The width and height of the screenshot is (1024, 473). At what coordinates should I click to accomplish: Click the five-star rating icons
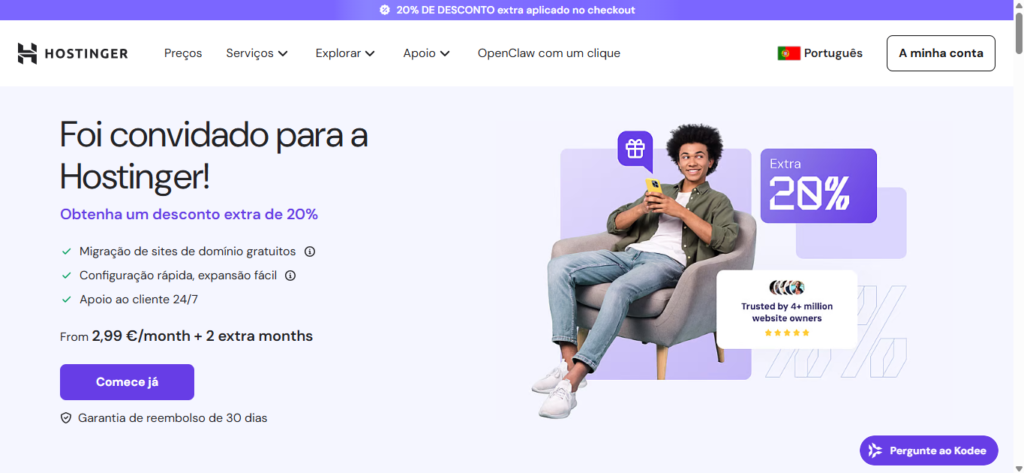787,333
